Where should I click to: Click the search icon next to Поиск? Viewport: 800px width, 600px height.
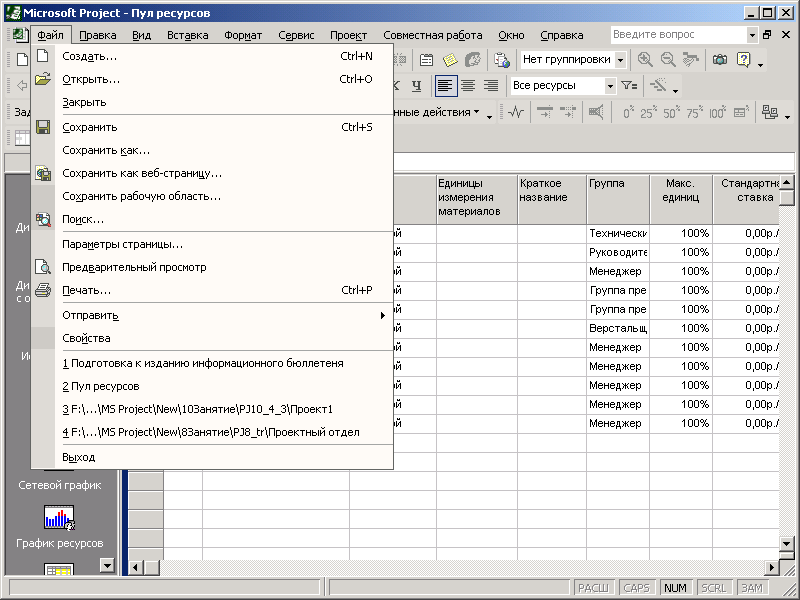point(43,219)
